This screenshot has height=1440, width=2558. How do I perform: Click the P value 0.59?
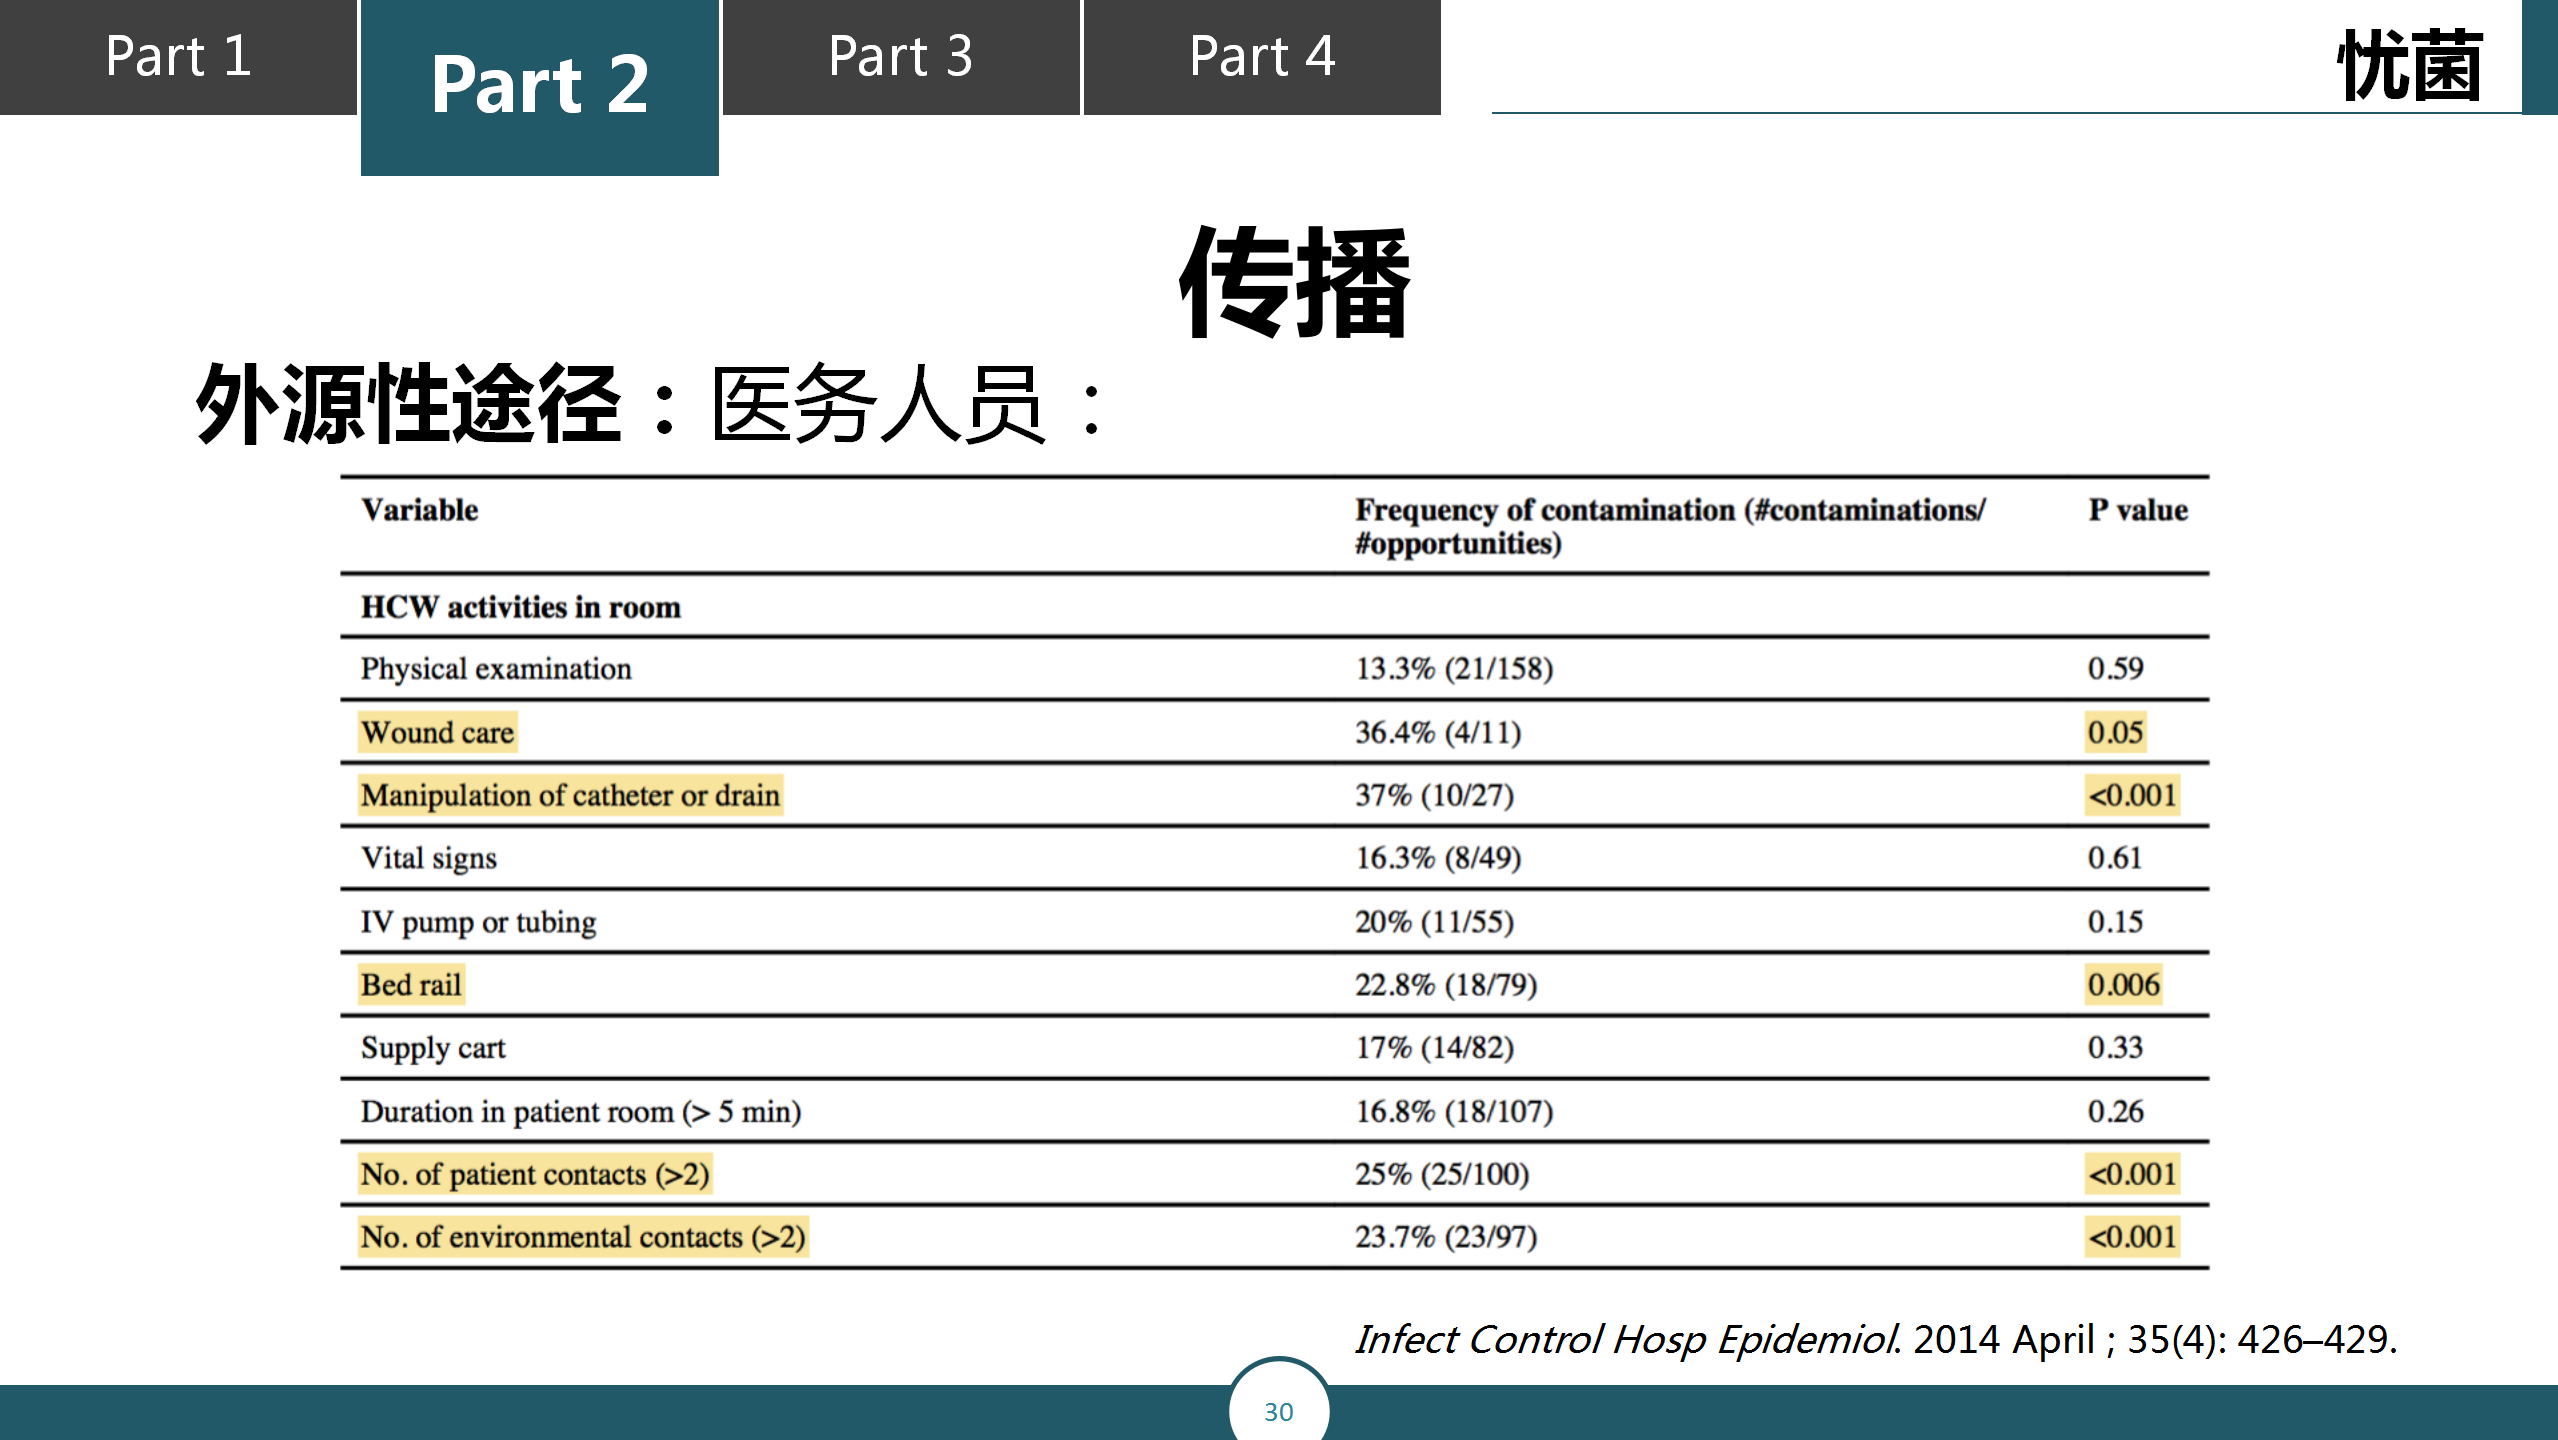[x=2115, y=668]
